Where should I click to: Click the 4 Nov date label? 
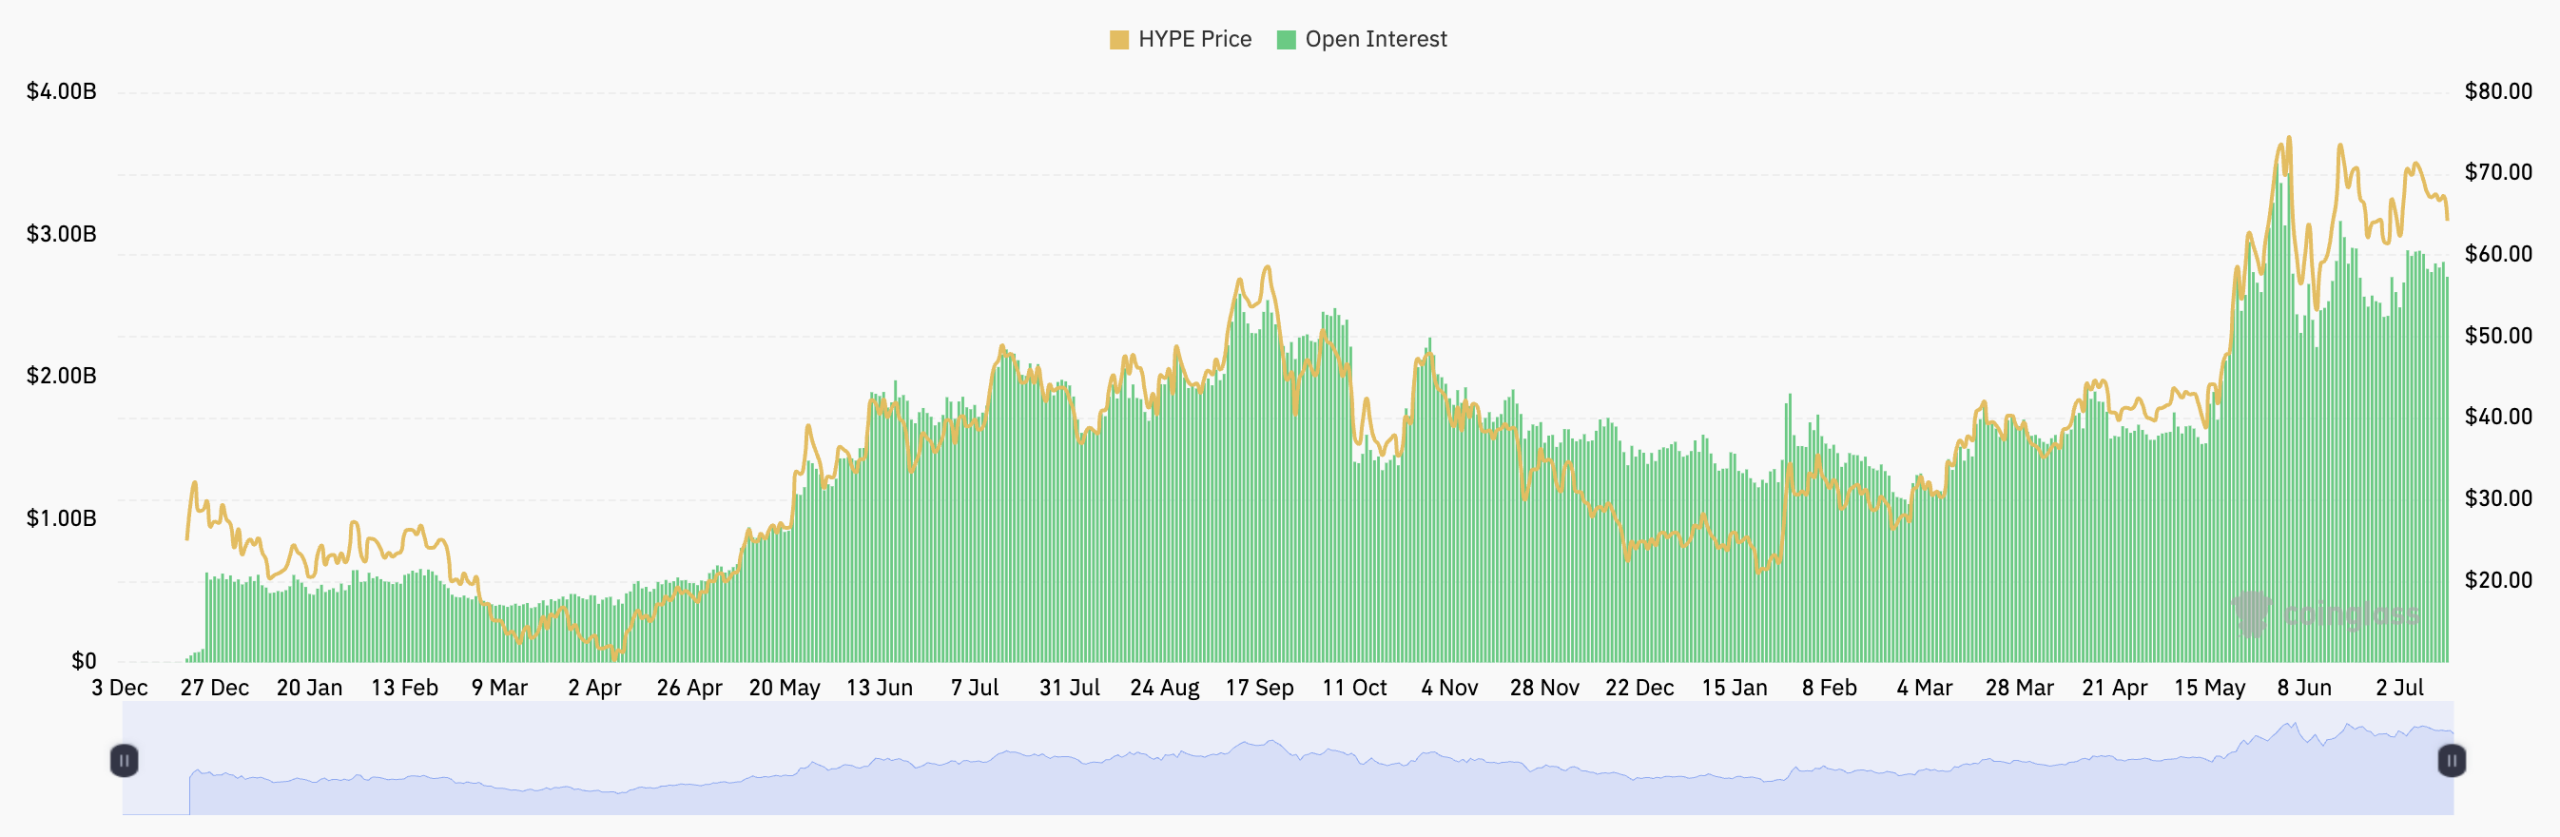coord(1449,688)
